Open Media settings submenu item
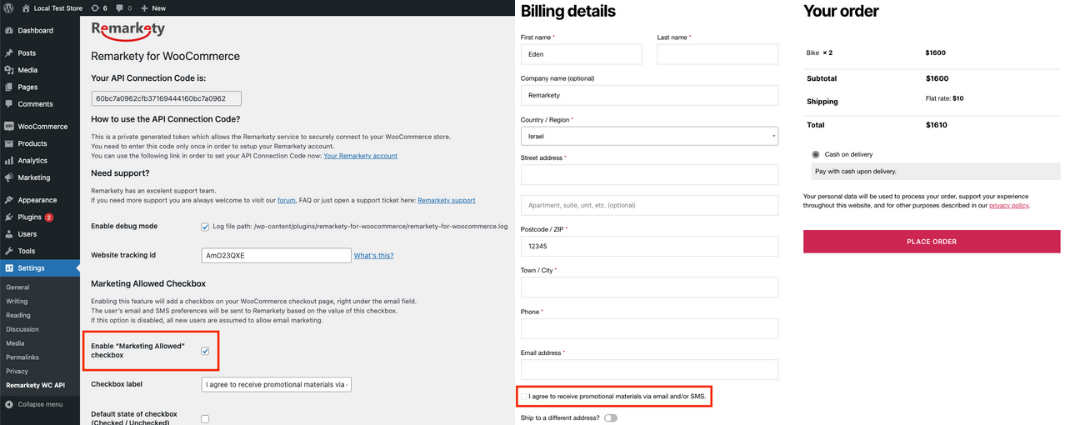 pos(15,343)
